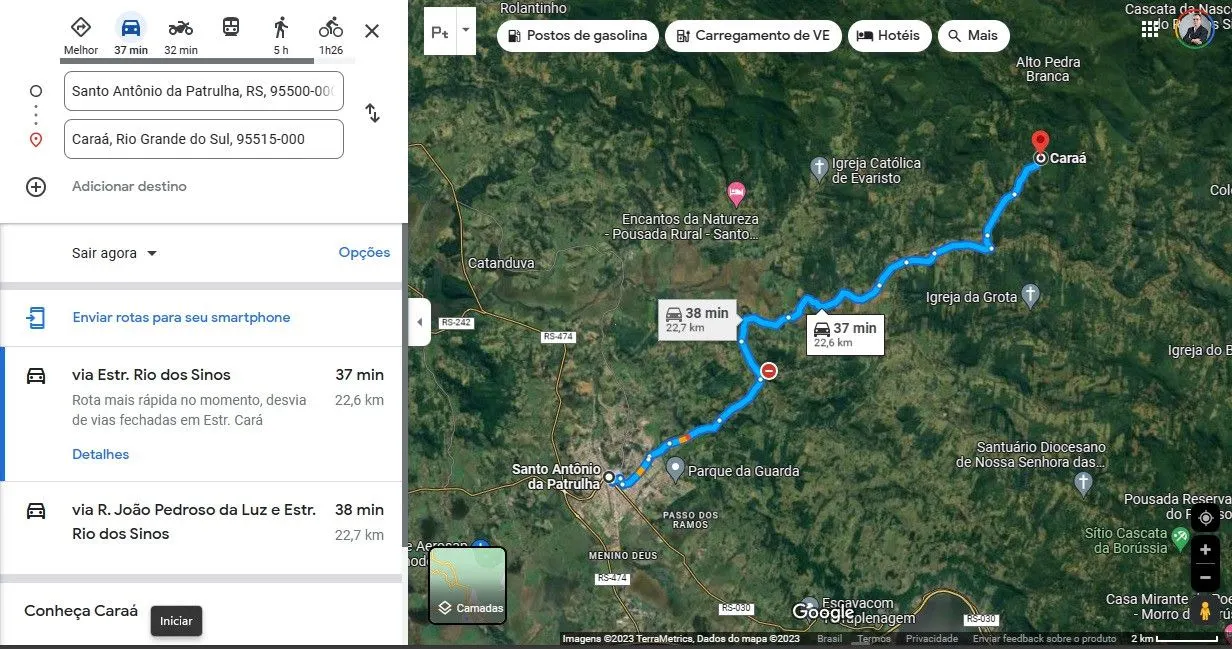1232x649 pixels.
Task: Open Parque da Guarda map marker
Action: [675, 467]
